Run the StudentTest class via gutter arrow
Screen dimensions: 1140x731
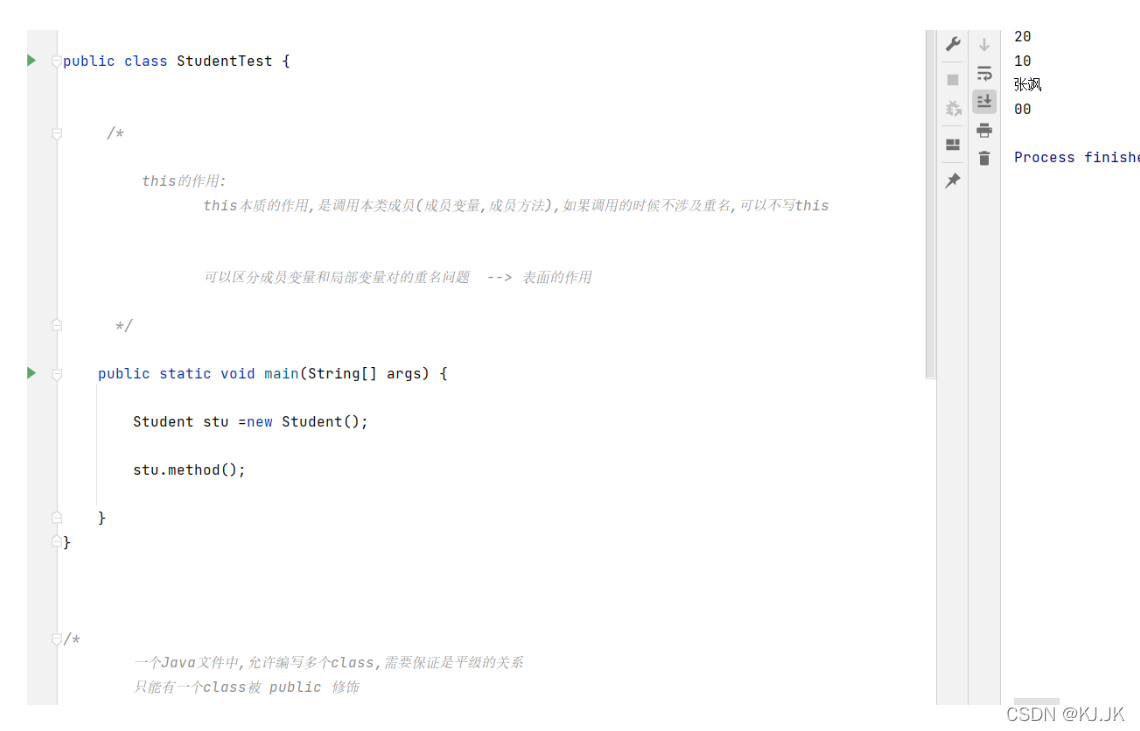32,61
